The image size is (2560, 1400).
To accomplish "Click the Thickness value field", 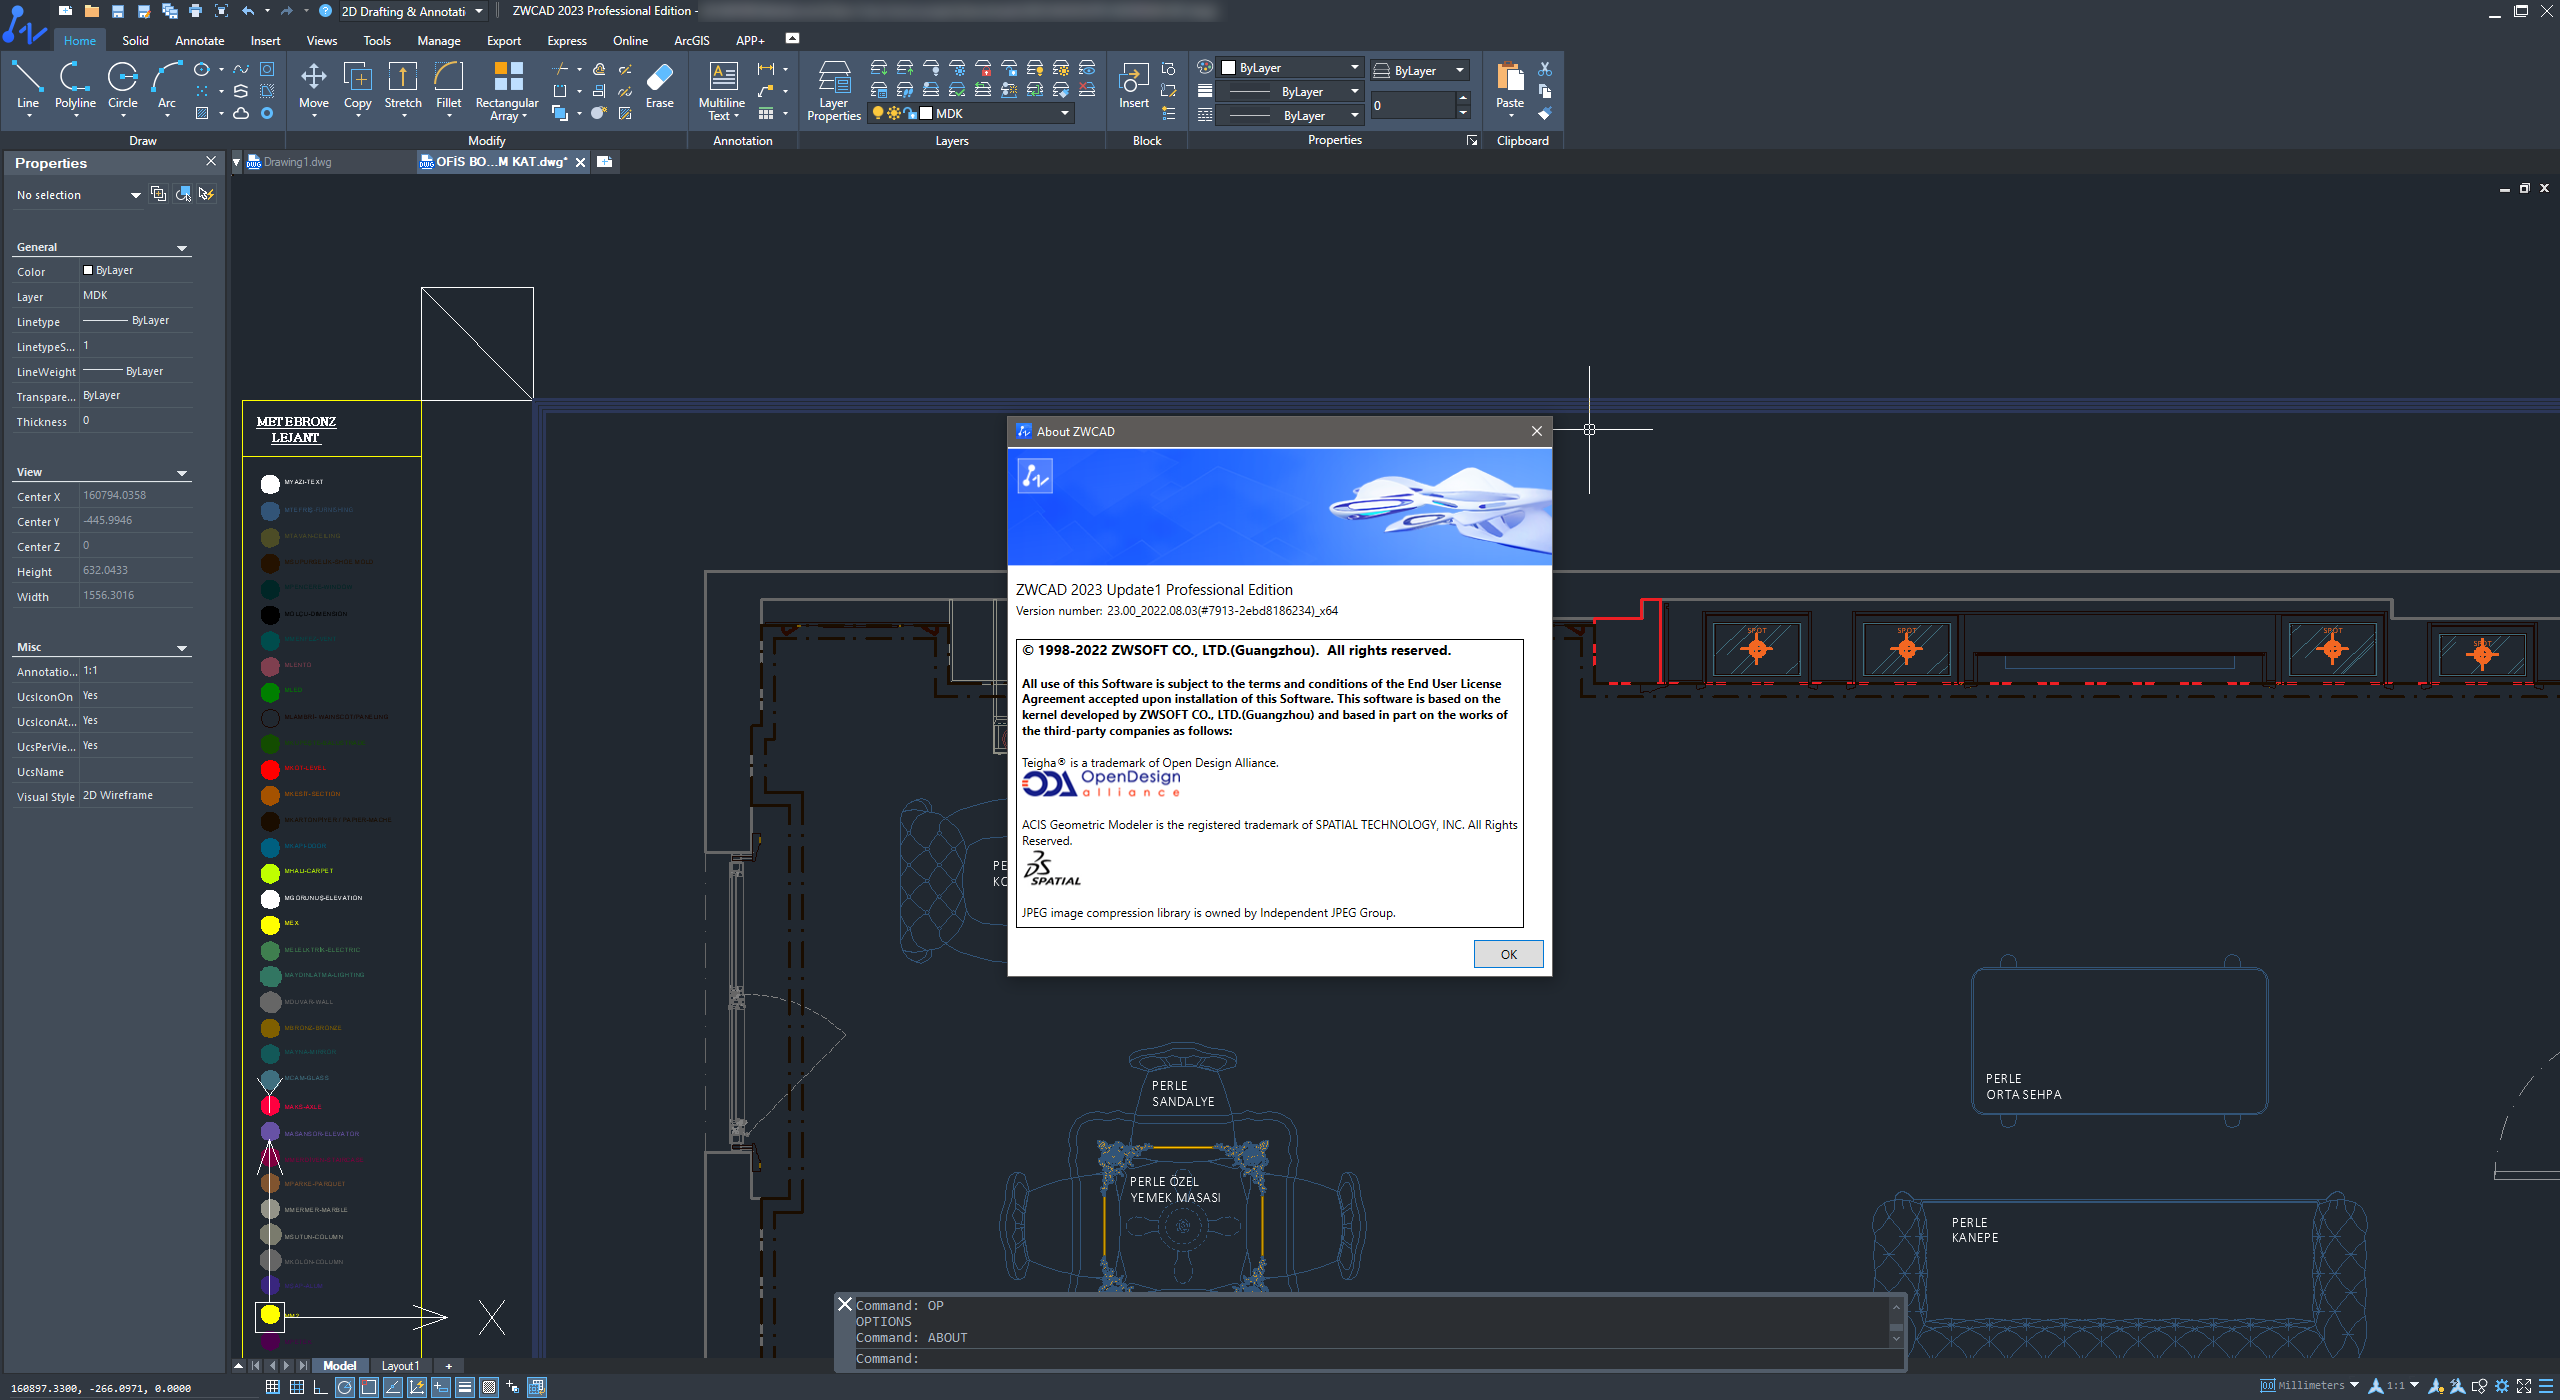I will [x=136, y=421].
